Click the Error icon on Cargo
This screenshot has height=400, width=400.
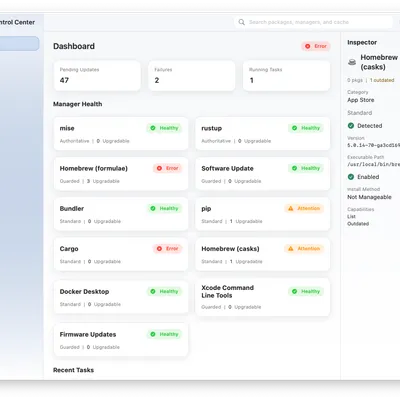coord(159,249)
